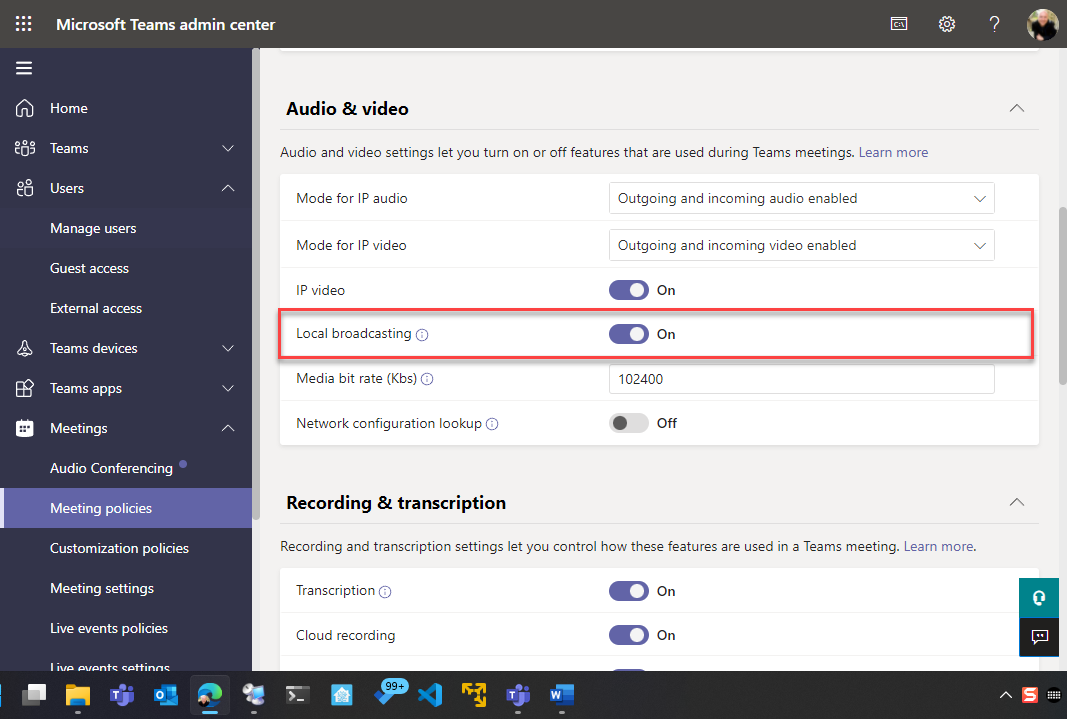This screenshot has width=1067, height=719.
Task: Click the profile avatar in top bar
Action: (1042, 23)
